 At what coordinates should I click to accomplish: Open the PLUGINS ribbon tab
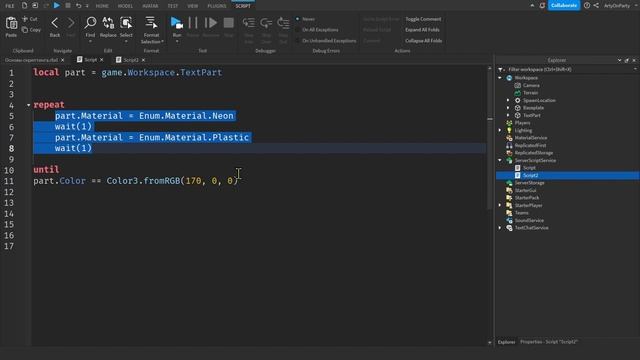(217, 6)
